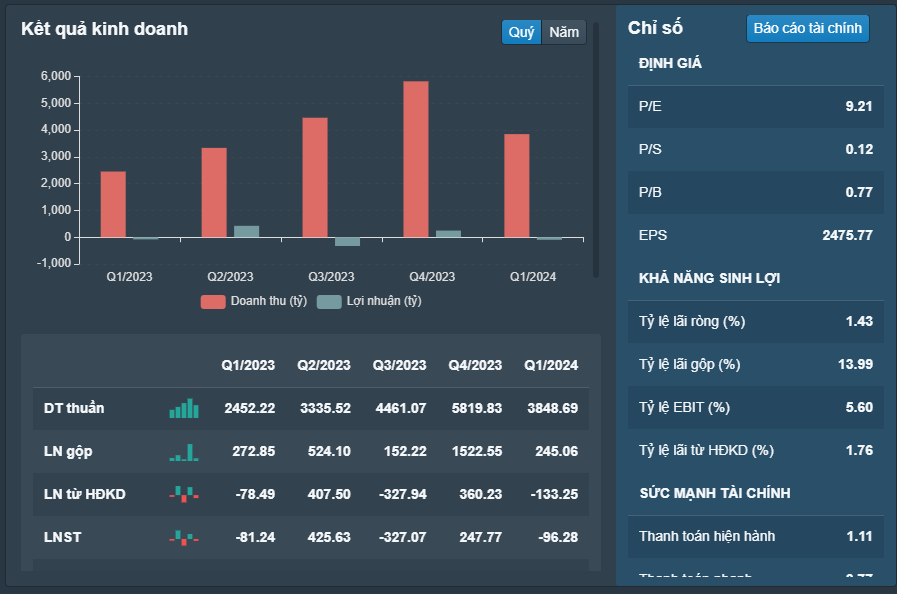
Task: Switch to the Quý view
Action: [x=521, y=32]
